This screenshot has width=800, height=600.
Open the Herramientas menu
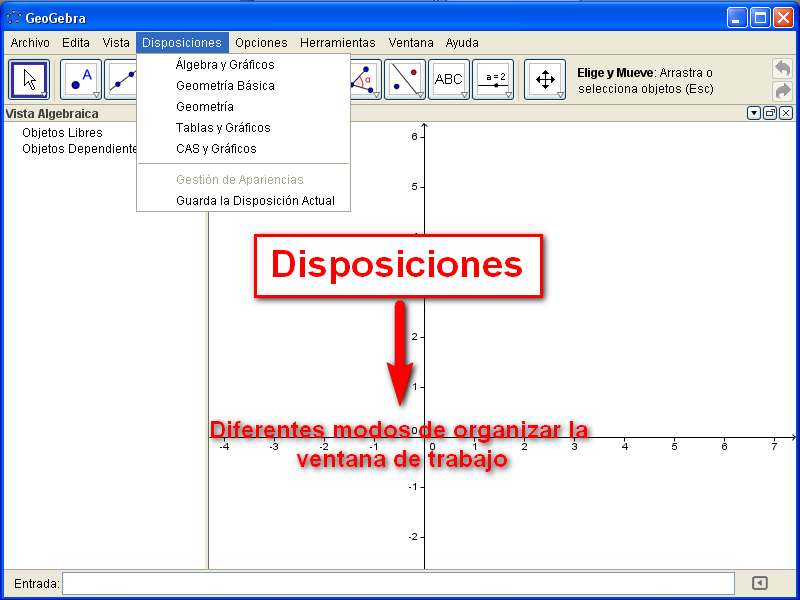337,43
